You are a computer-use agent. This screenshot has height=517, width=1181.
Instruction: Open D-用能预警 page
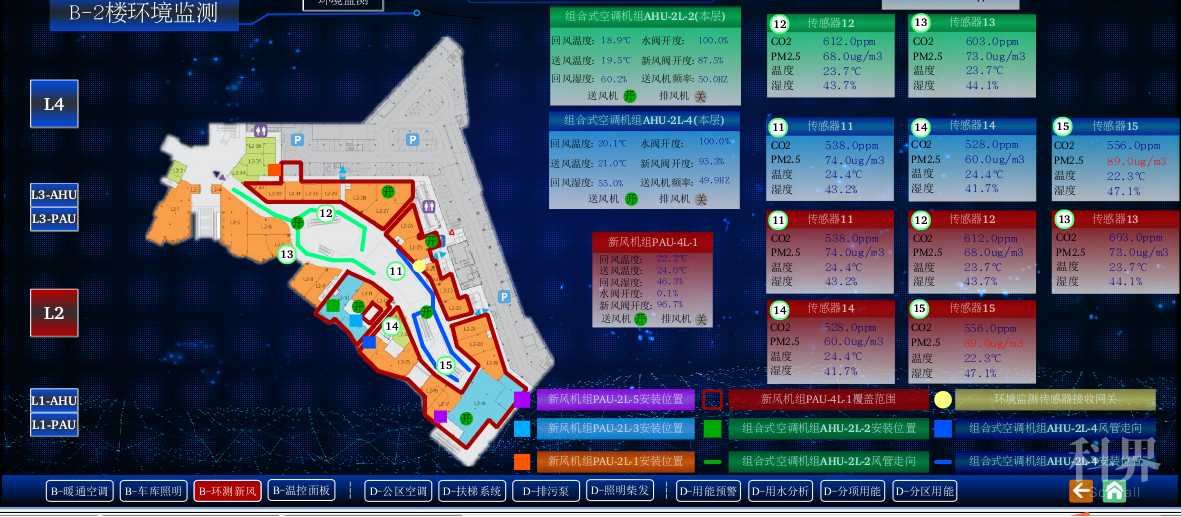pos(710,491)
